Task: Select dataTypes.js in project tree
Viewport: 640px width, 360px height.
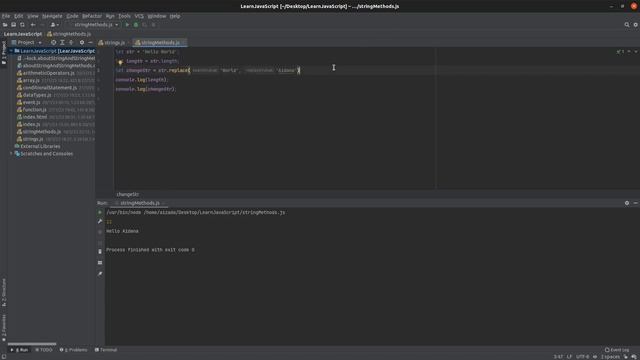Action: coord(37,95)
